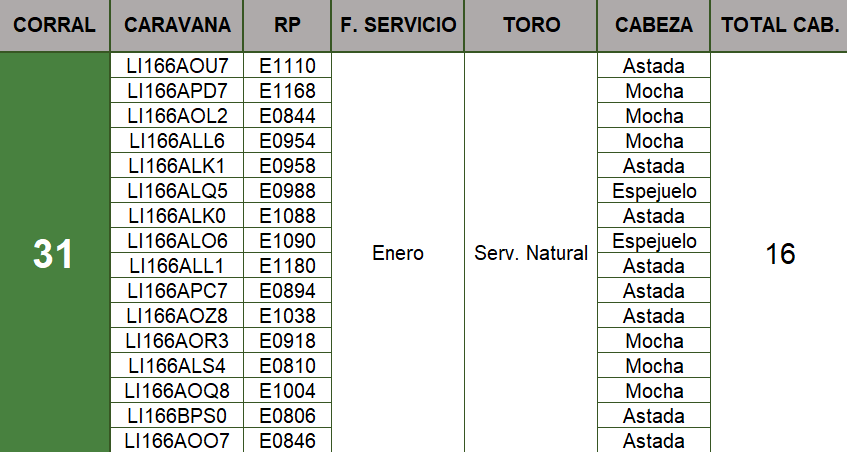
Task: Select RP cell E0846
Action: click(287, 440)
